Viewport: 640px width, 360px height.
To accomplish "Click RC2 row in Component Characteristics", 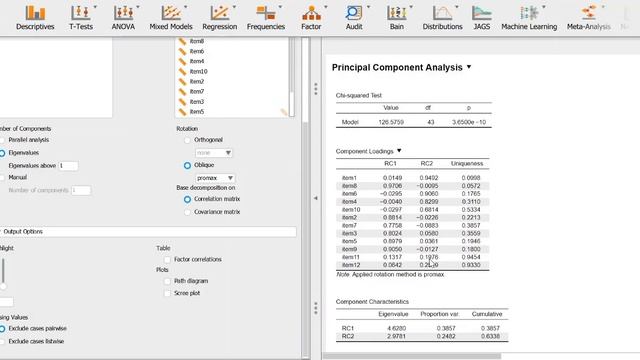I will pyautogui.click(x=422, y=336).
